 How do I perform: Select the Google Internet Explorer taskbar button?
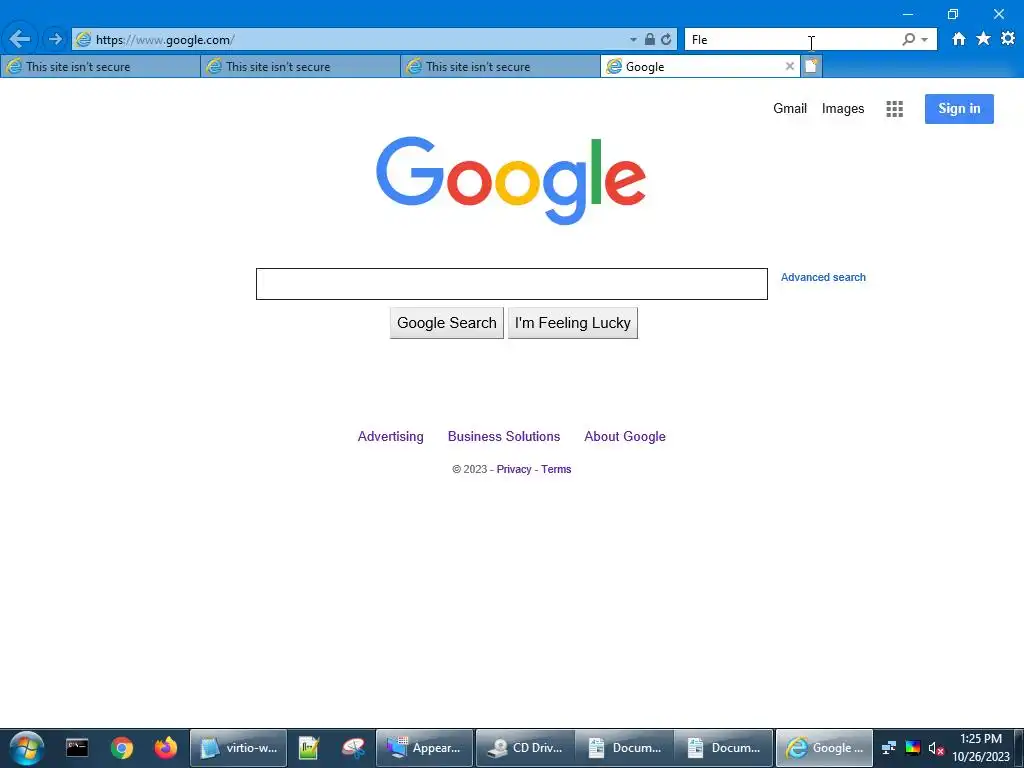coord(824,748)
